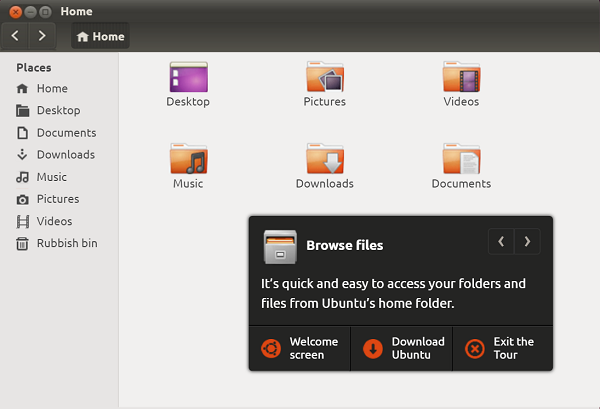Click the Home house icon in sidebar
The height and width of the screenshot is (409, 600).
click(22, 89)
